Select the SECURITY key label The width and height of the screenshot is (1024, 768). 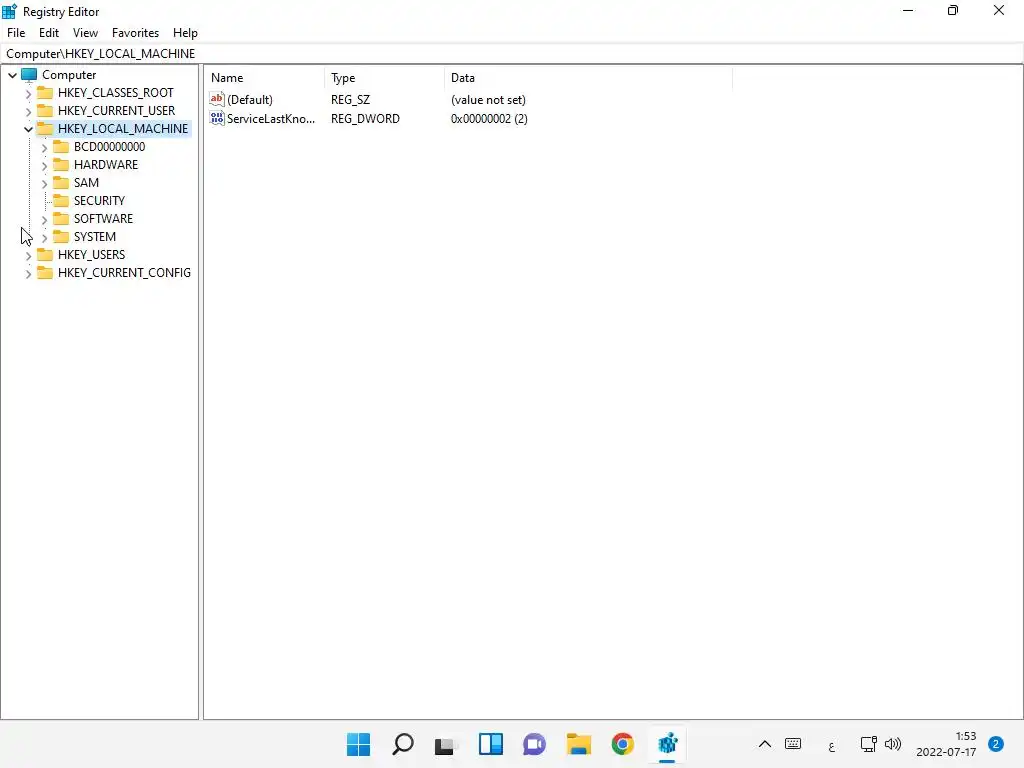click(99, 200)
